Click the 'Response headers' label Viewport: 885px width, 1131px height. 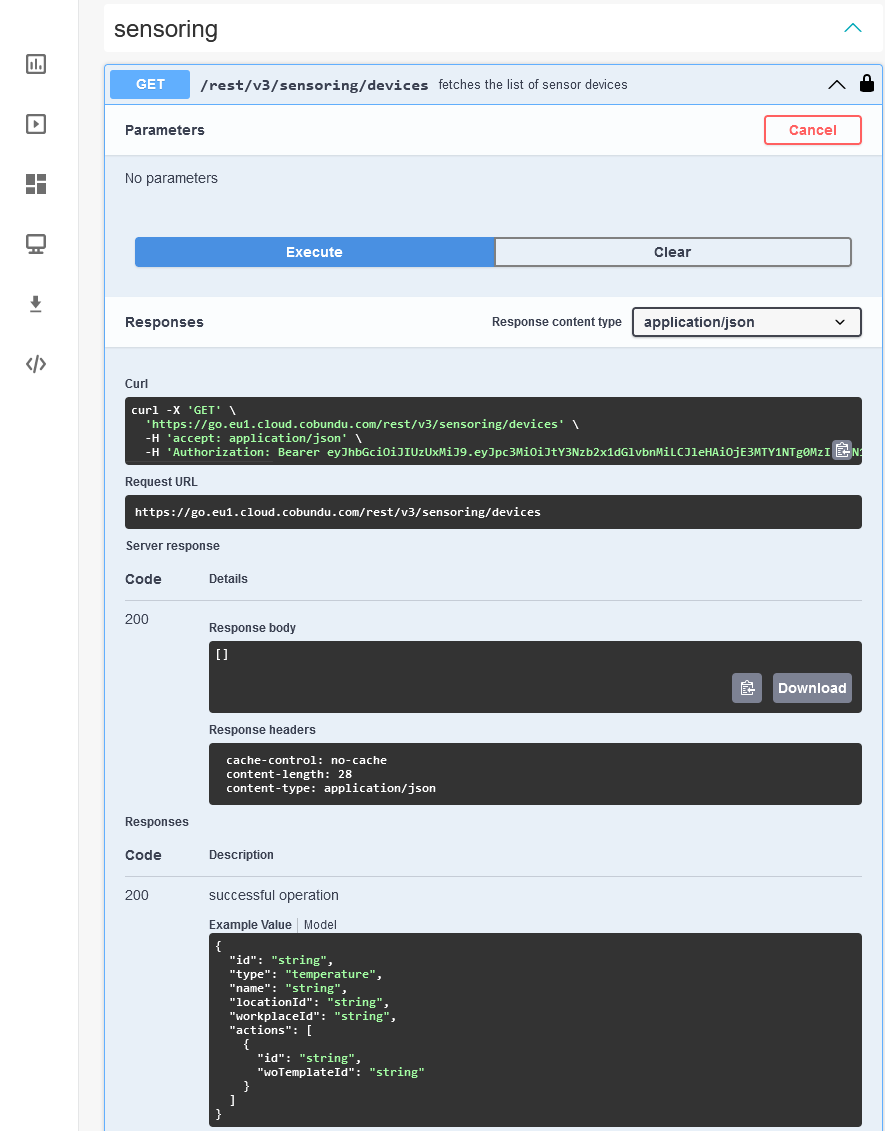coord(263,730)
